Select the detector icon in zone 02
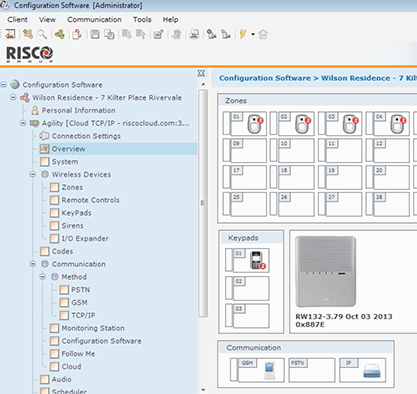The height and width of the screenshot is (394, 417). (x=303, y=124)
